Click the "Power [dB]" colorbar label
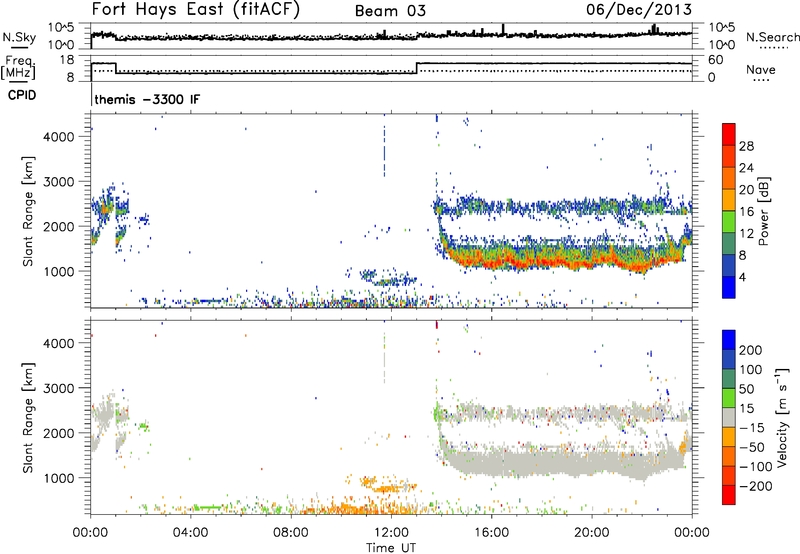Viewport: 800px width, 554px height. pyautogui.click(x=763, y=211)
